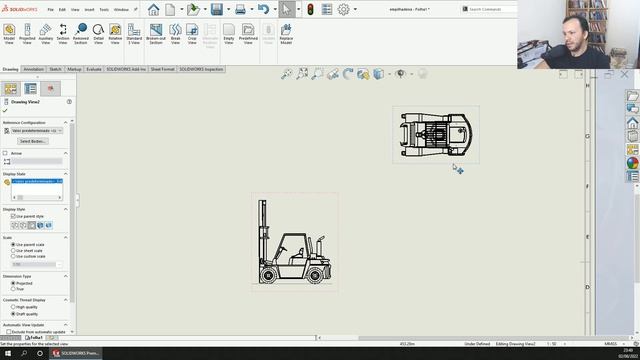This screenshot has width=640, height=360.
Task: Click the Select Bodies button
Action: (x=33, y=141)
